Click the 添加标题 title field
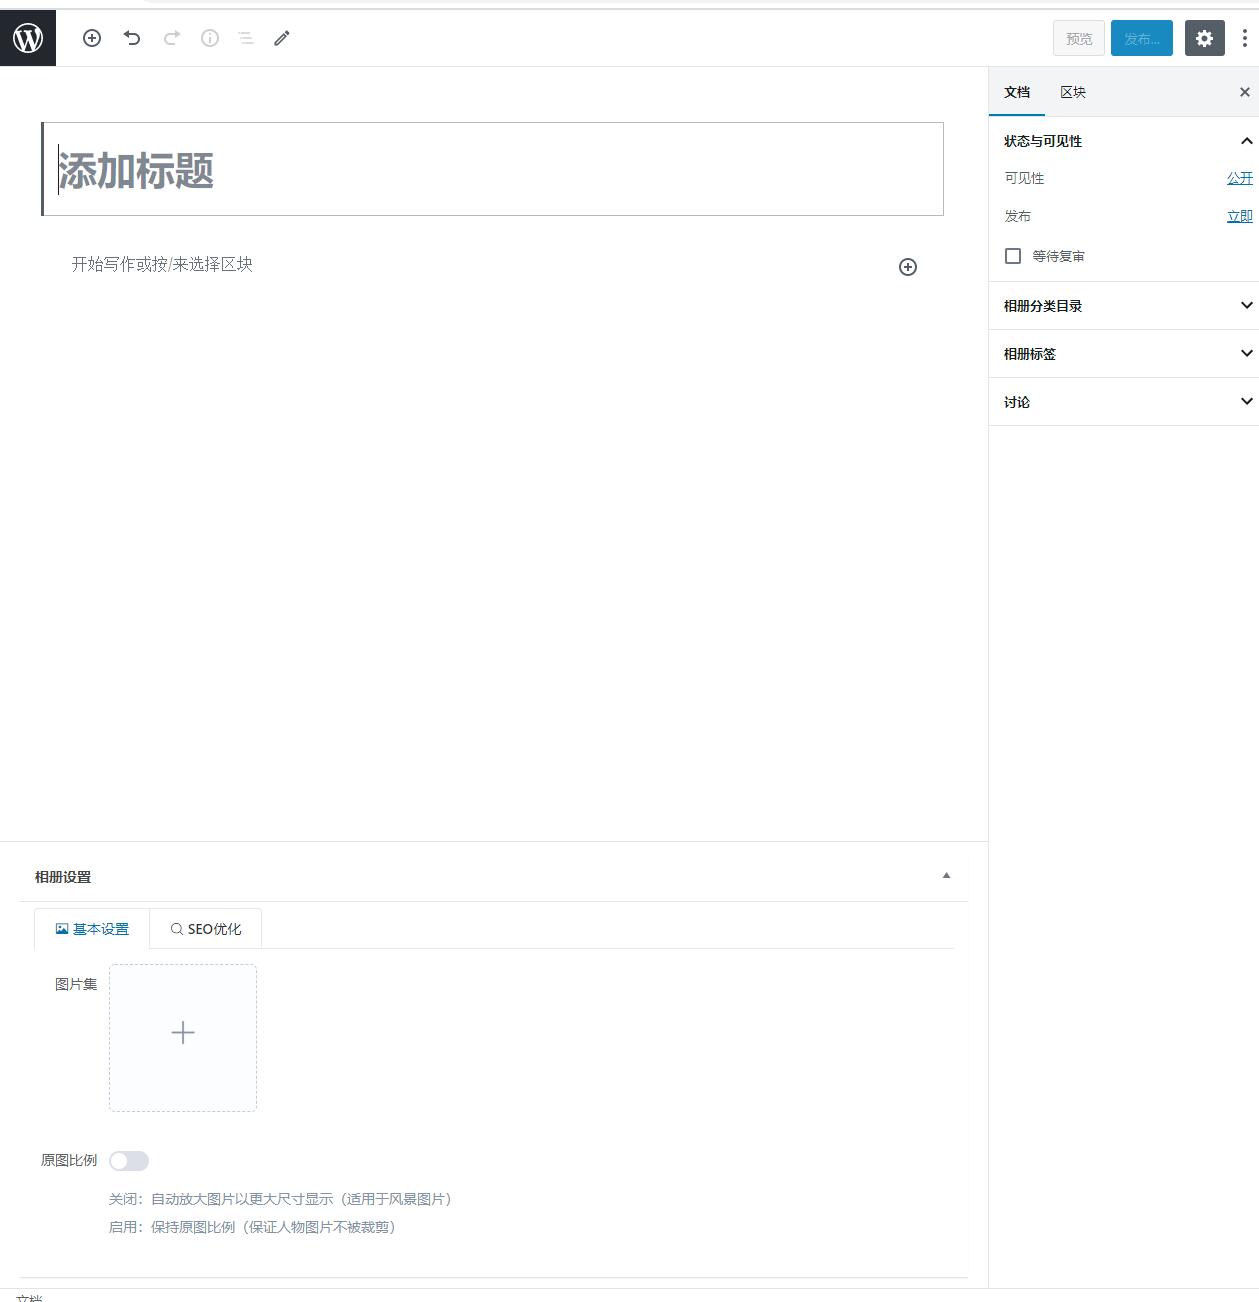 (x=493, y=169)
